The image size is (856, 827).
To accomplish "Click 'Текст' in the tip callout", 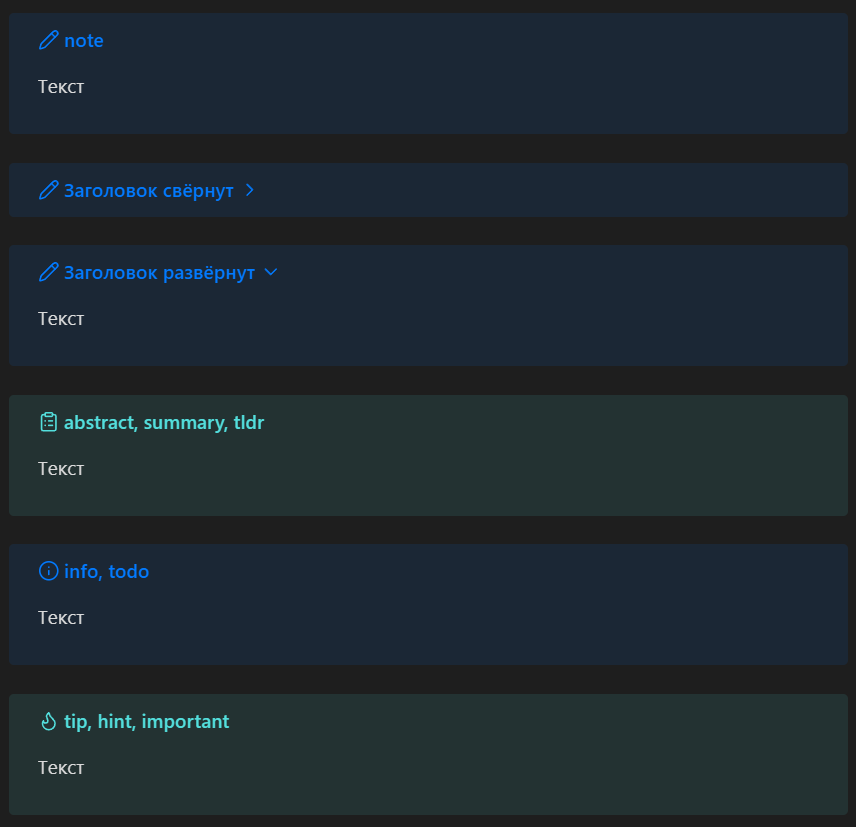I will (61, 768).
